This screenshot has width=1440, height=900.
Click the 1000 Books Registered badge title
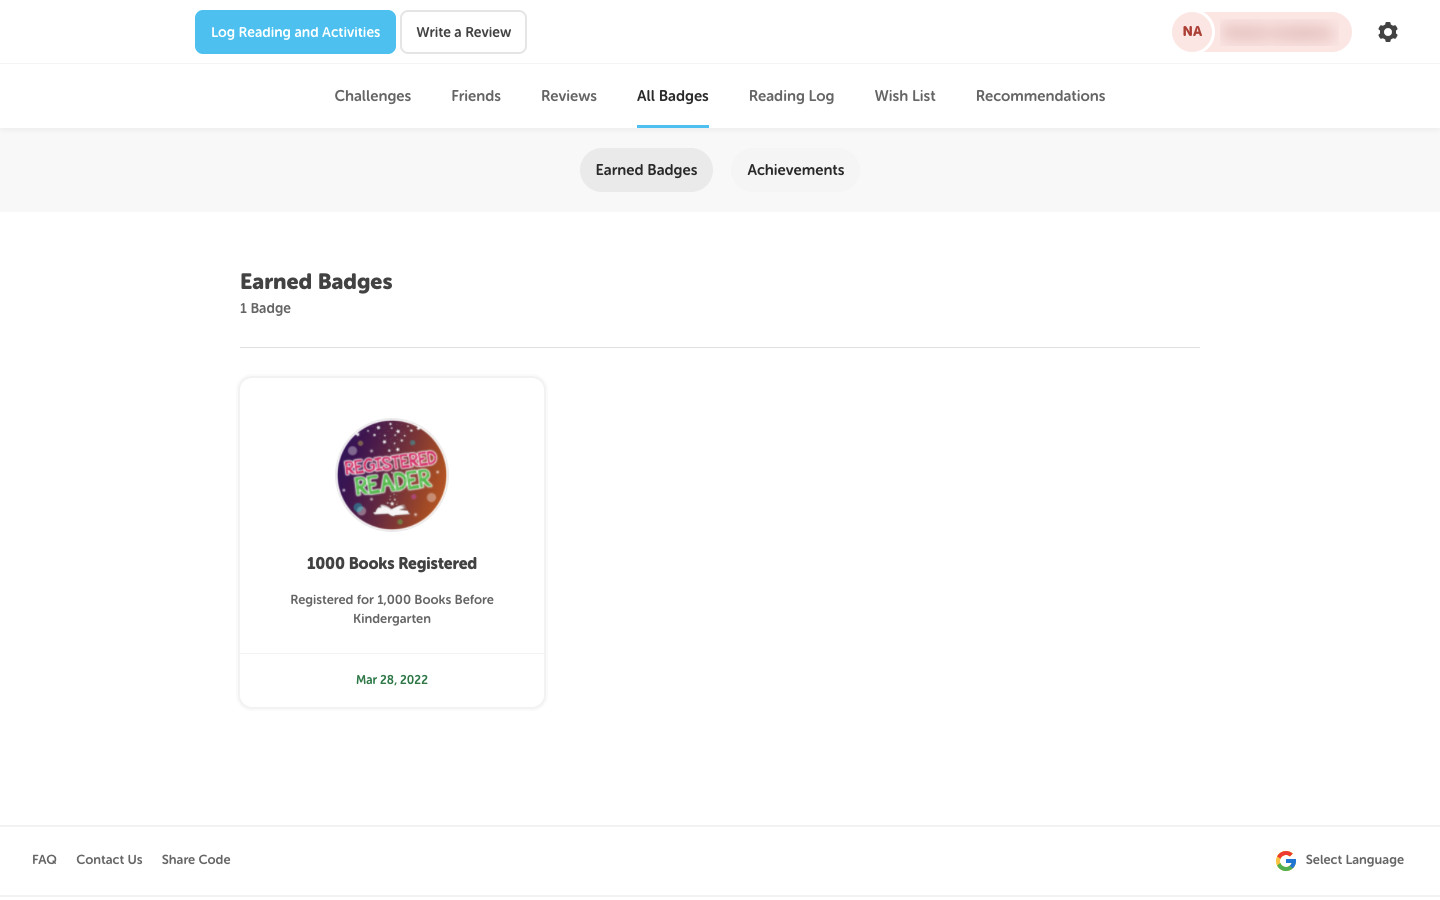[392, 564]
